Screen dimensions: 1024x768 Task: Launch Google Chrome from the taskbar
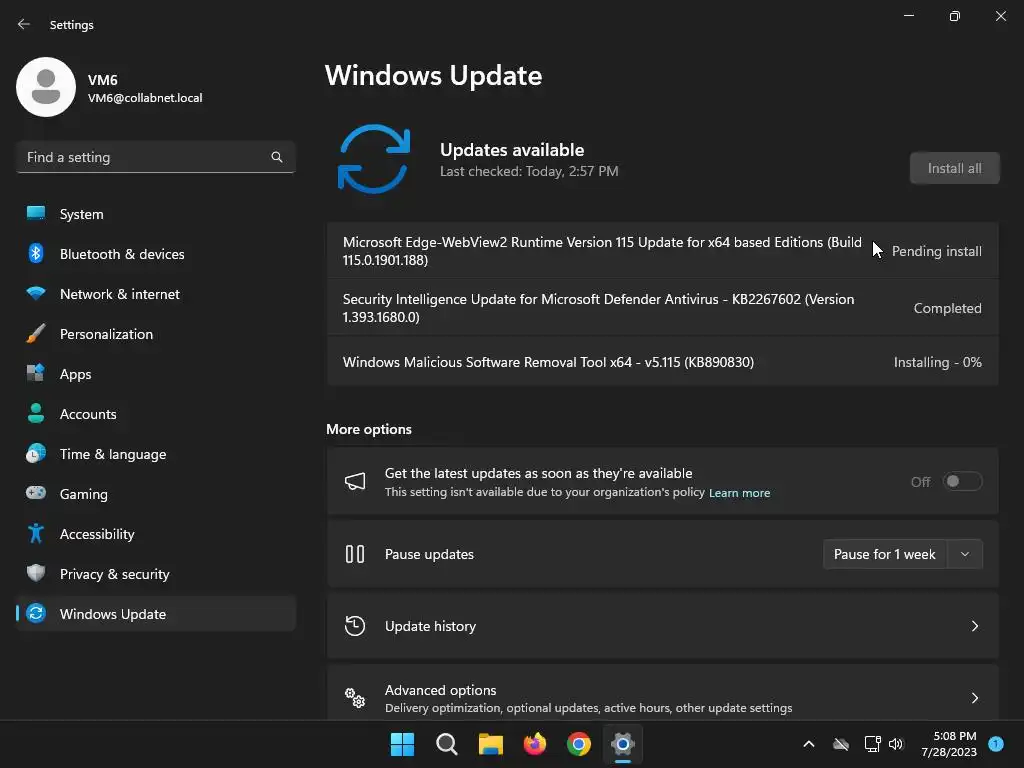[579, 744]
